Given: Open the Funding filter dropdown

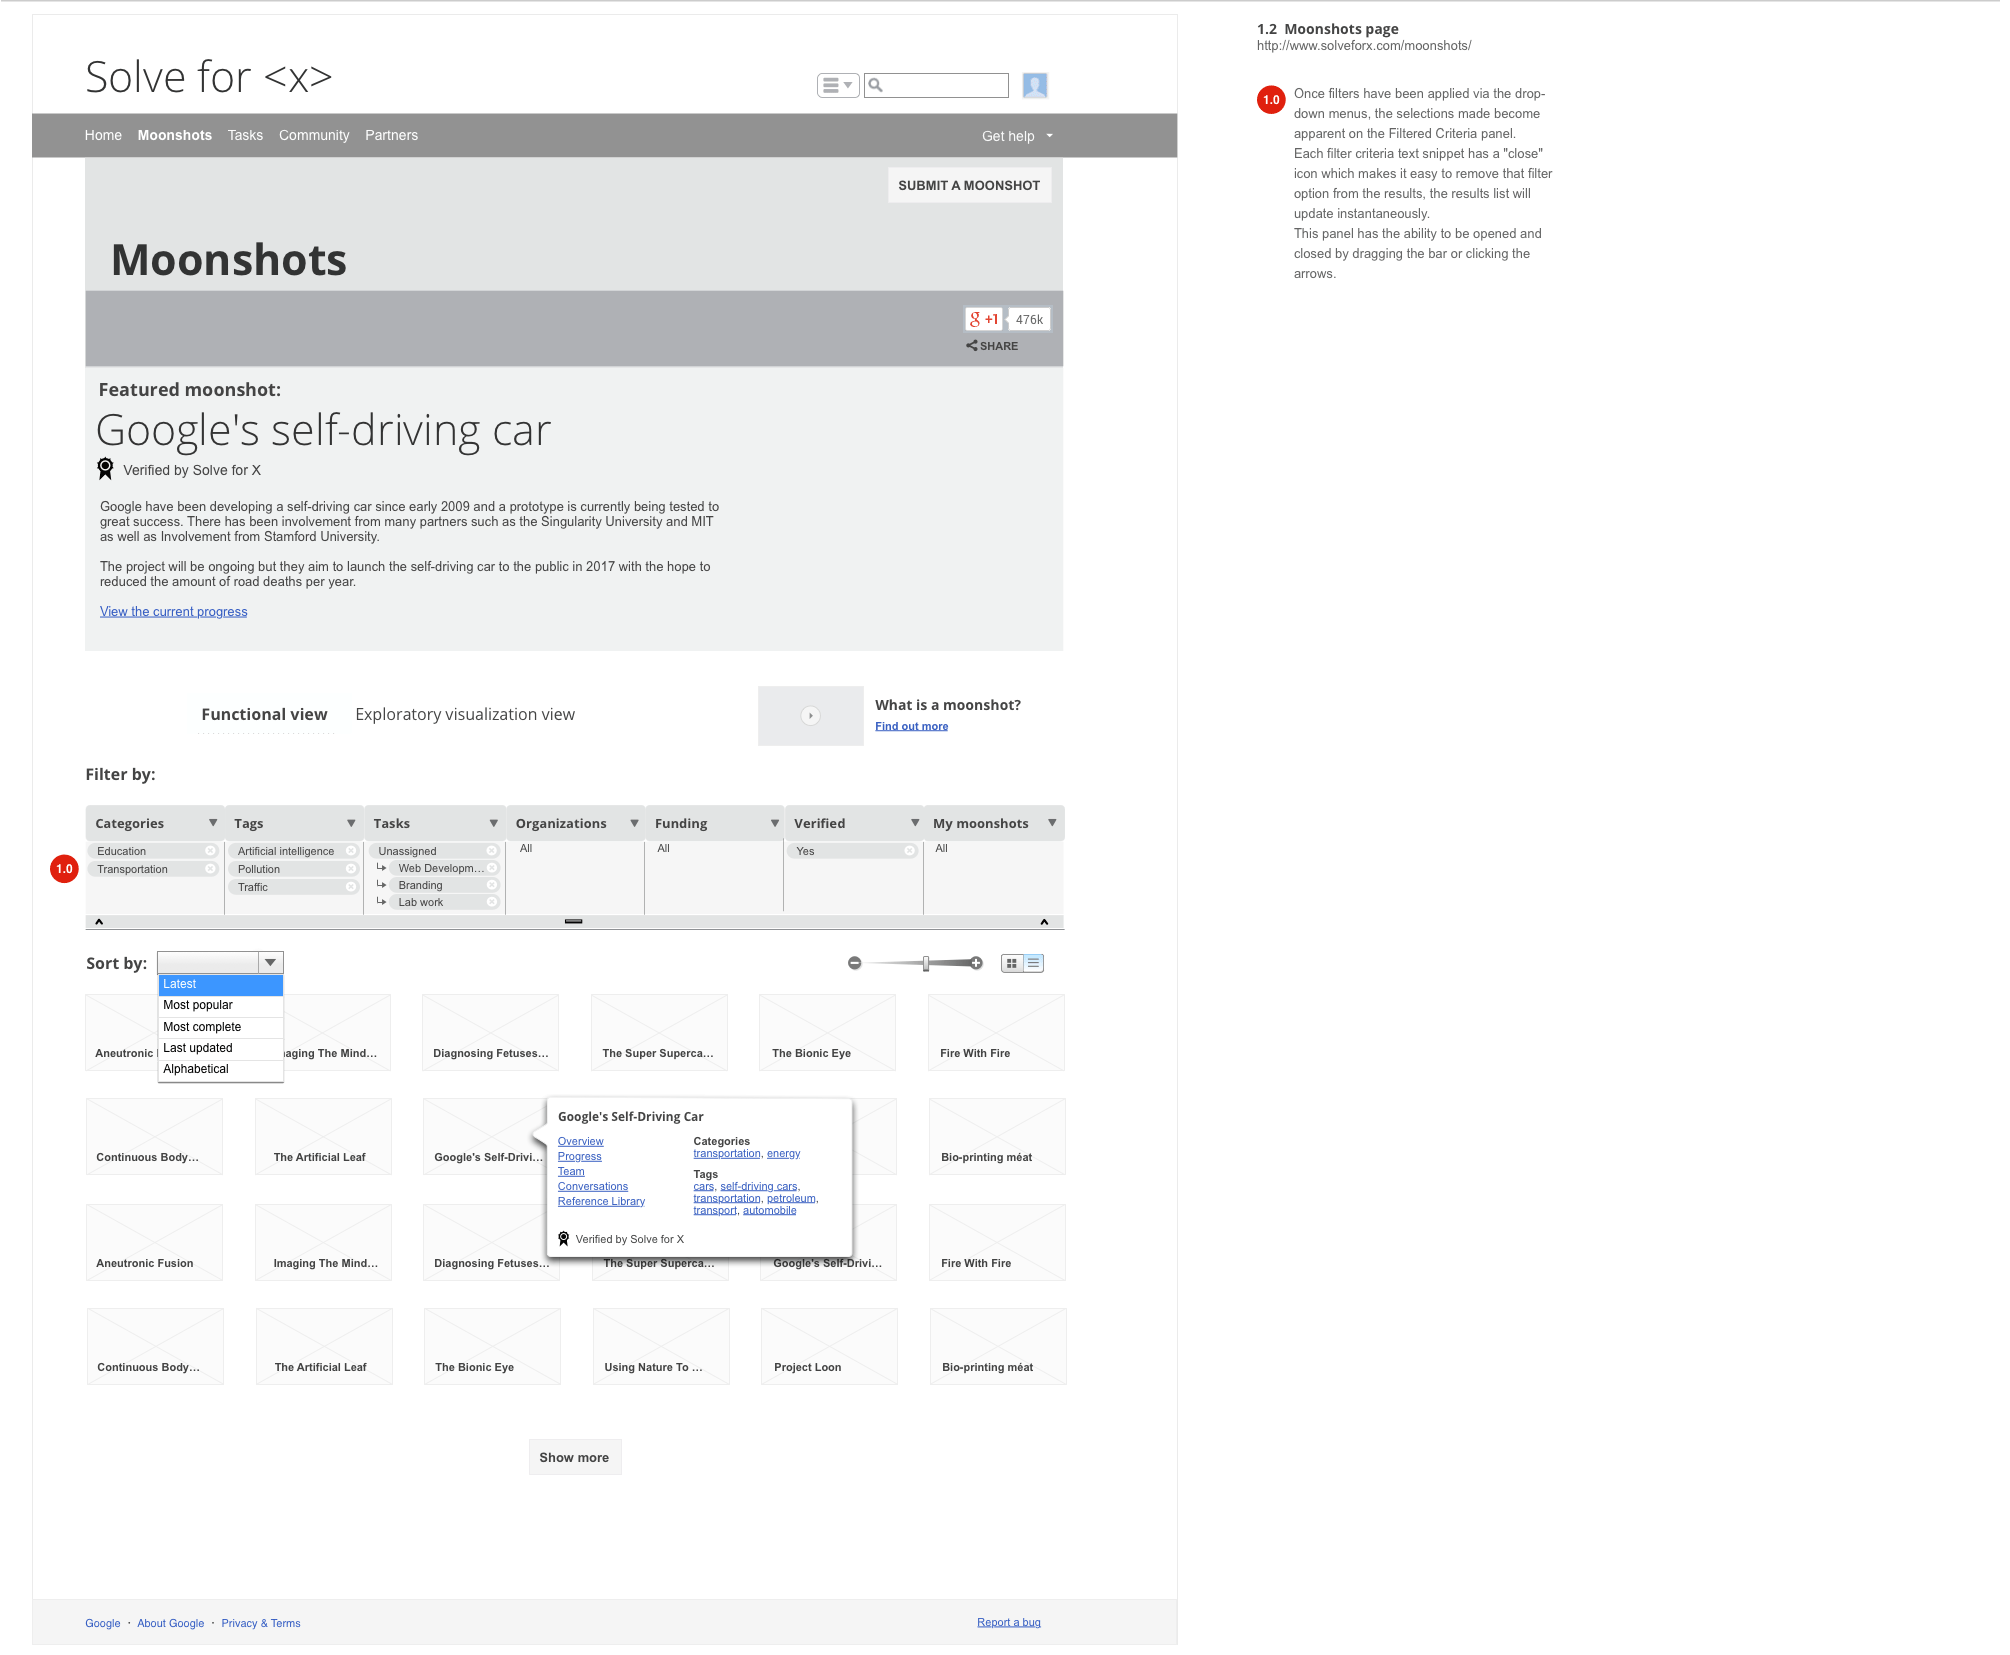Looking at the screenshot, I should click(774, 823).
